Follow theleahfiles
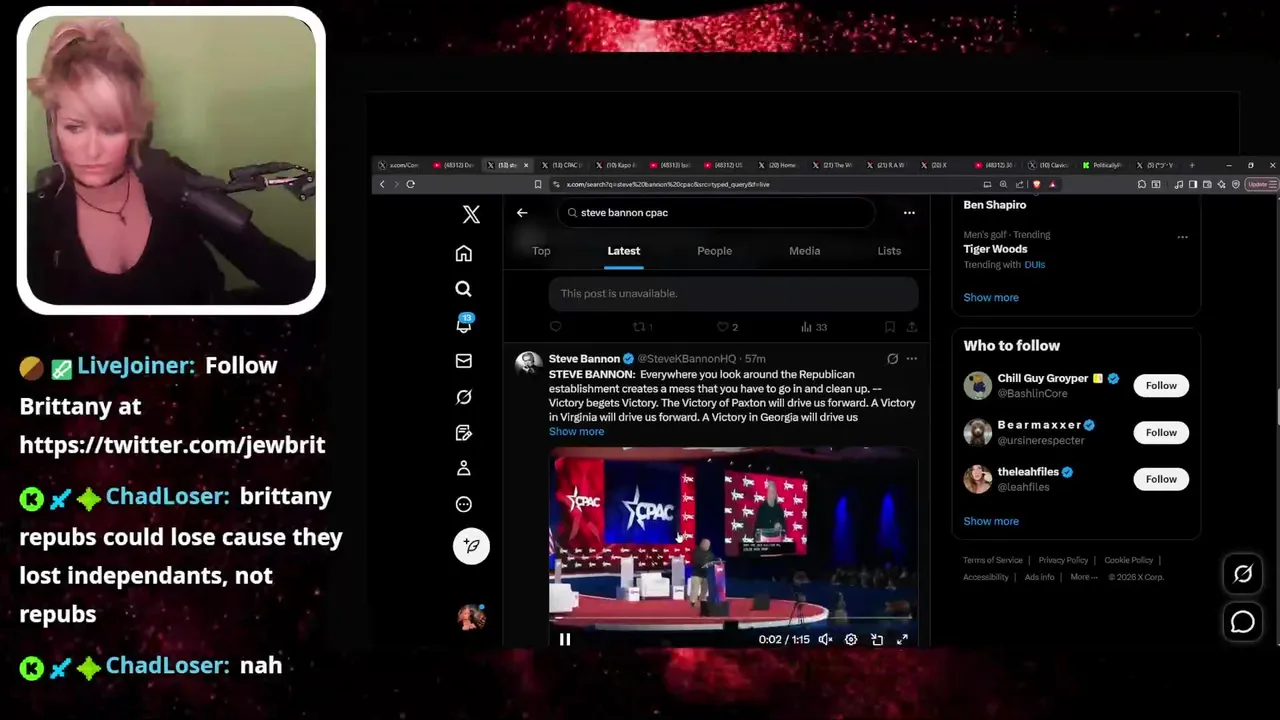 [1161, 480]
